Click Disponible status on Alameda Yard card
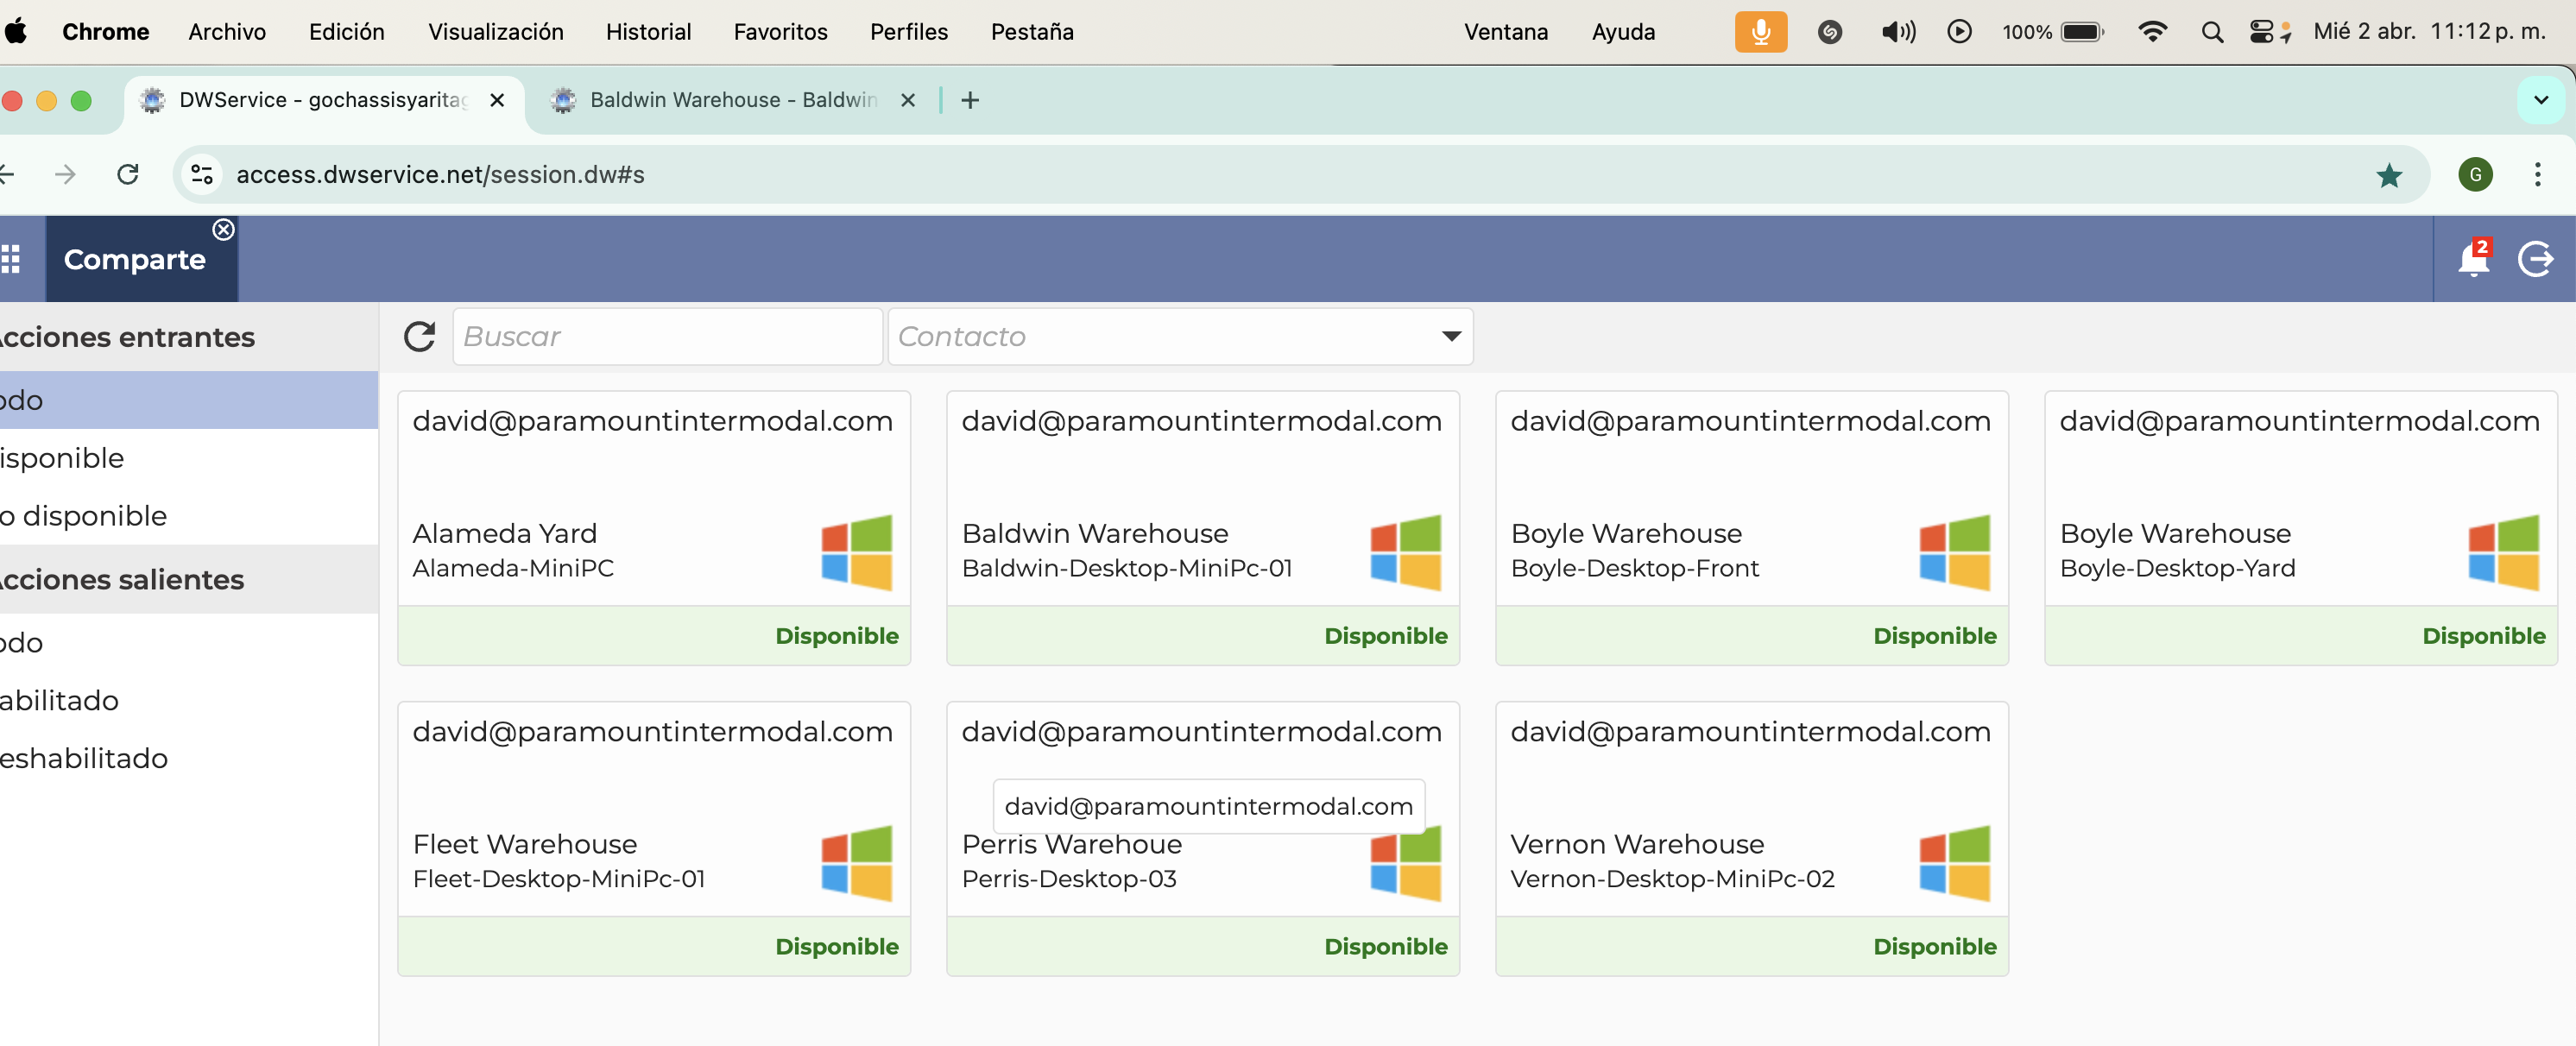The width and height of the screenshot is (2576, 1046). click(x=837, y=636)
